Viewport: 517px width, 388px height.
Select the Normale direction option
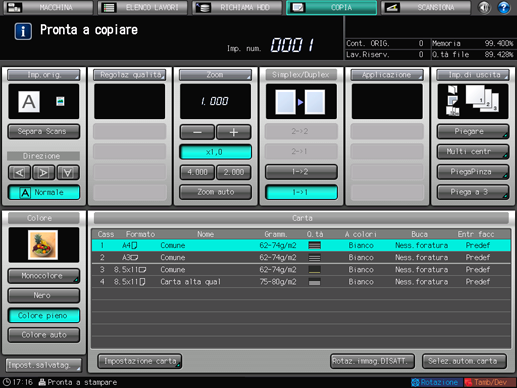point(44,192)
